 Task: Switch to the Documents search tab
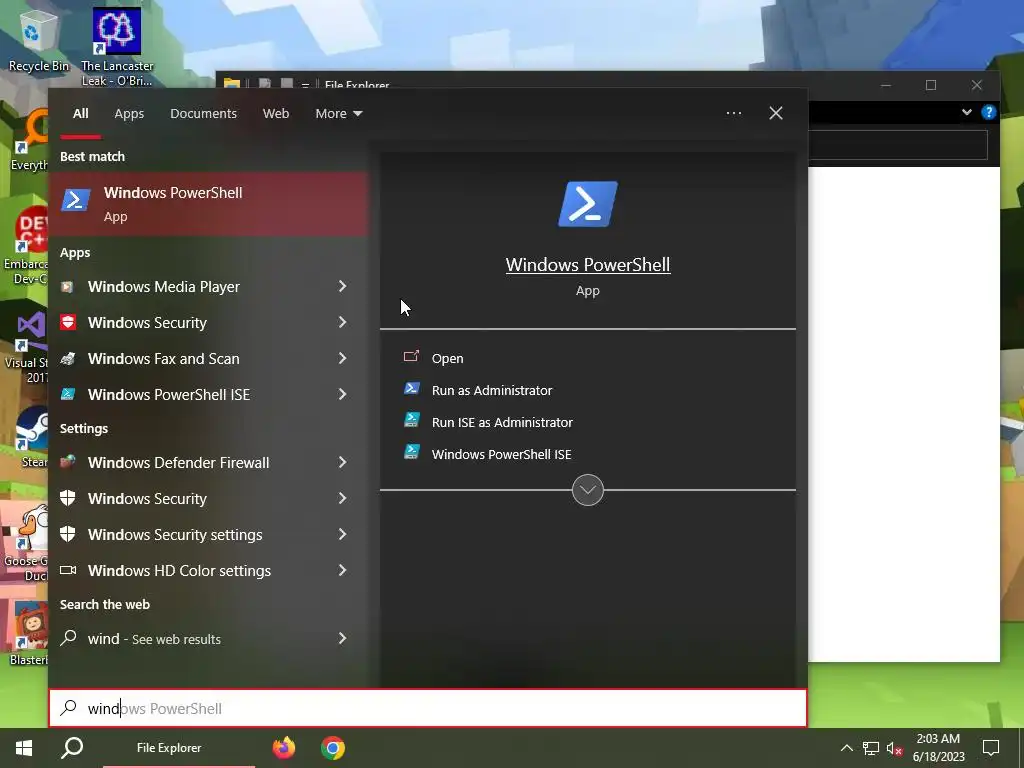203,114
